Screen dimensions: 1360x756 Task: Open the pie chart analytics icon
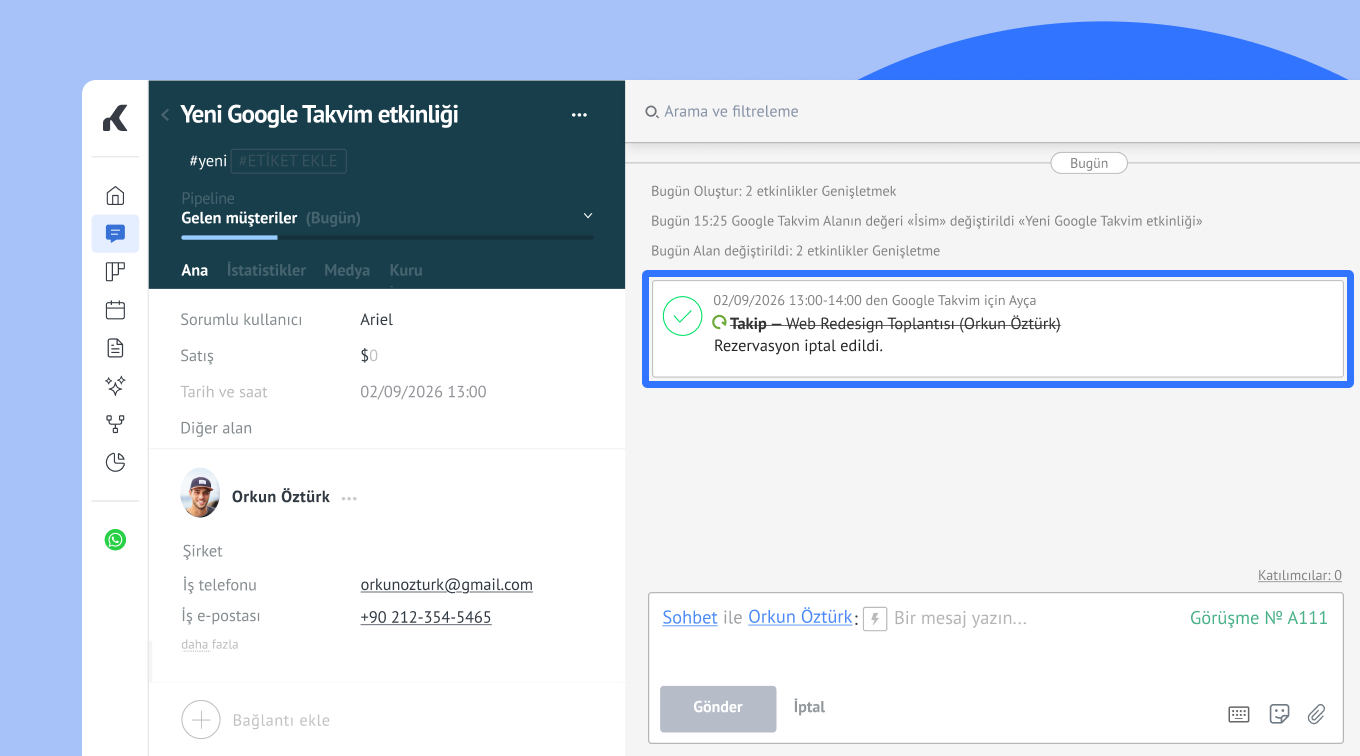(115, 462)
